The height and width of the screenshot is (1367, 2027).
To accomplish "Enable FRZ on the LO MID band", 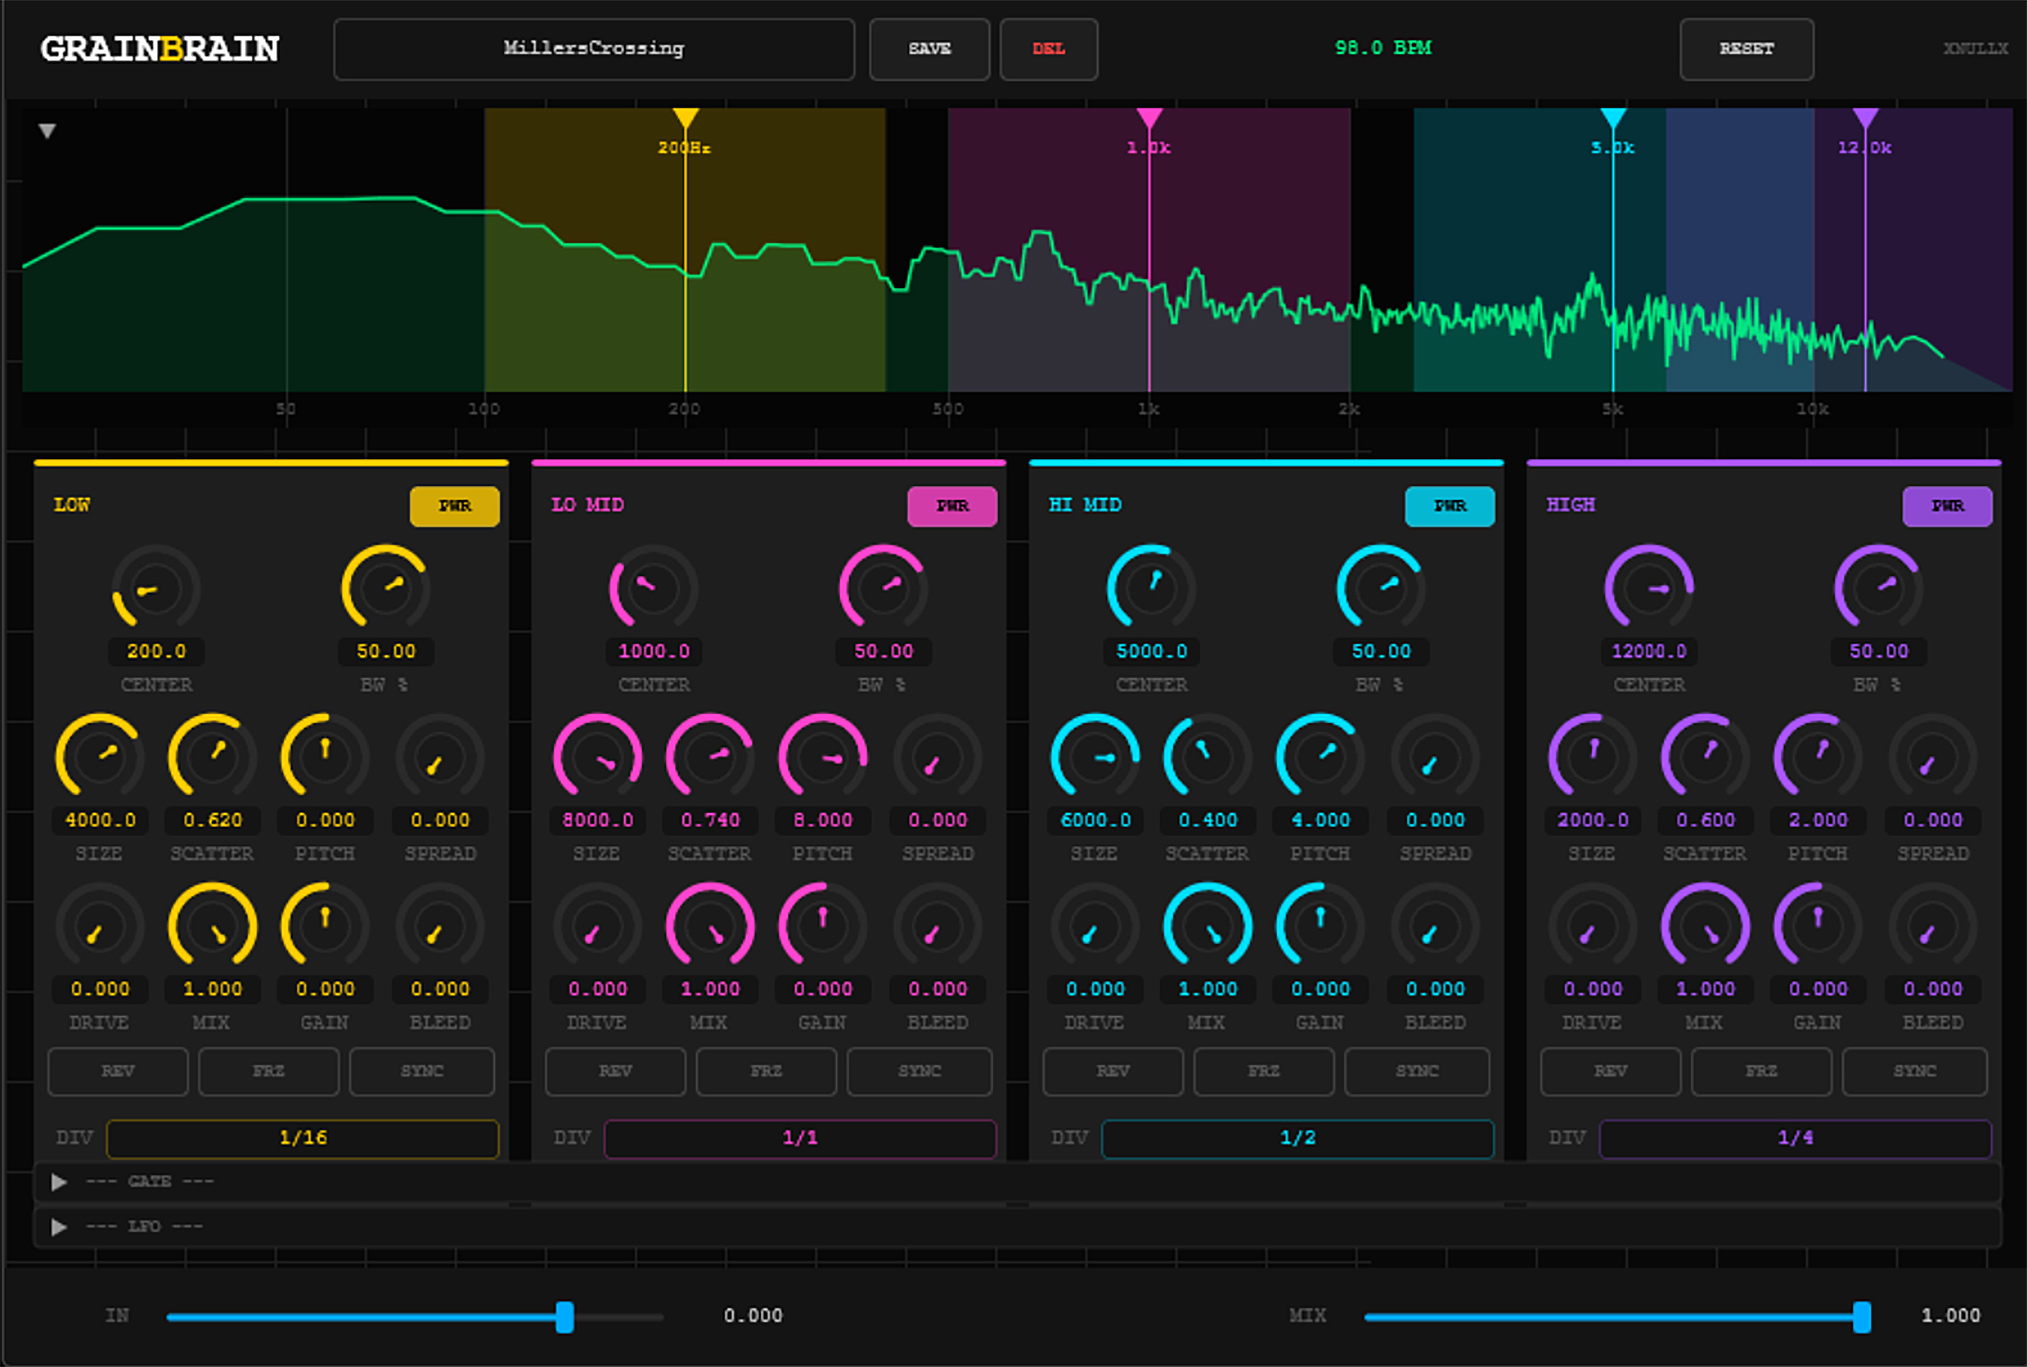I will pyautogui.click(x=766, y=1071).
